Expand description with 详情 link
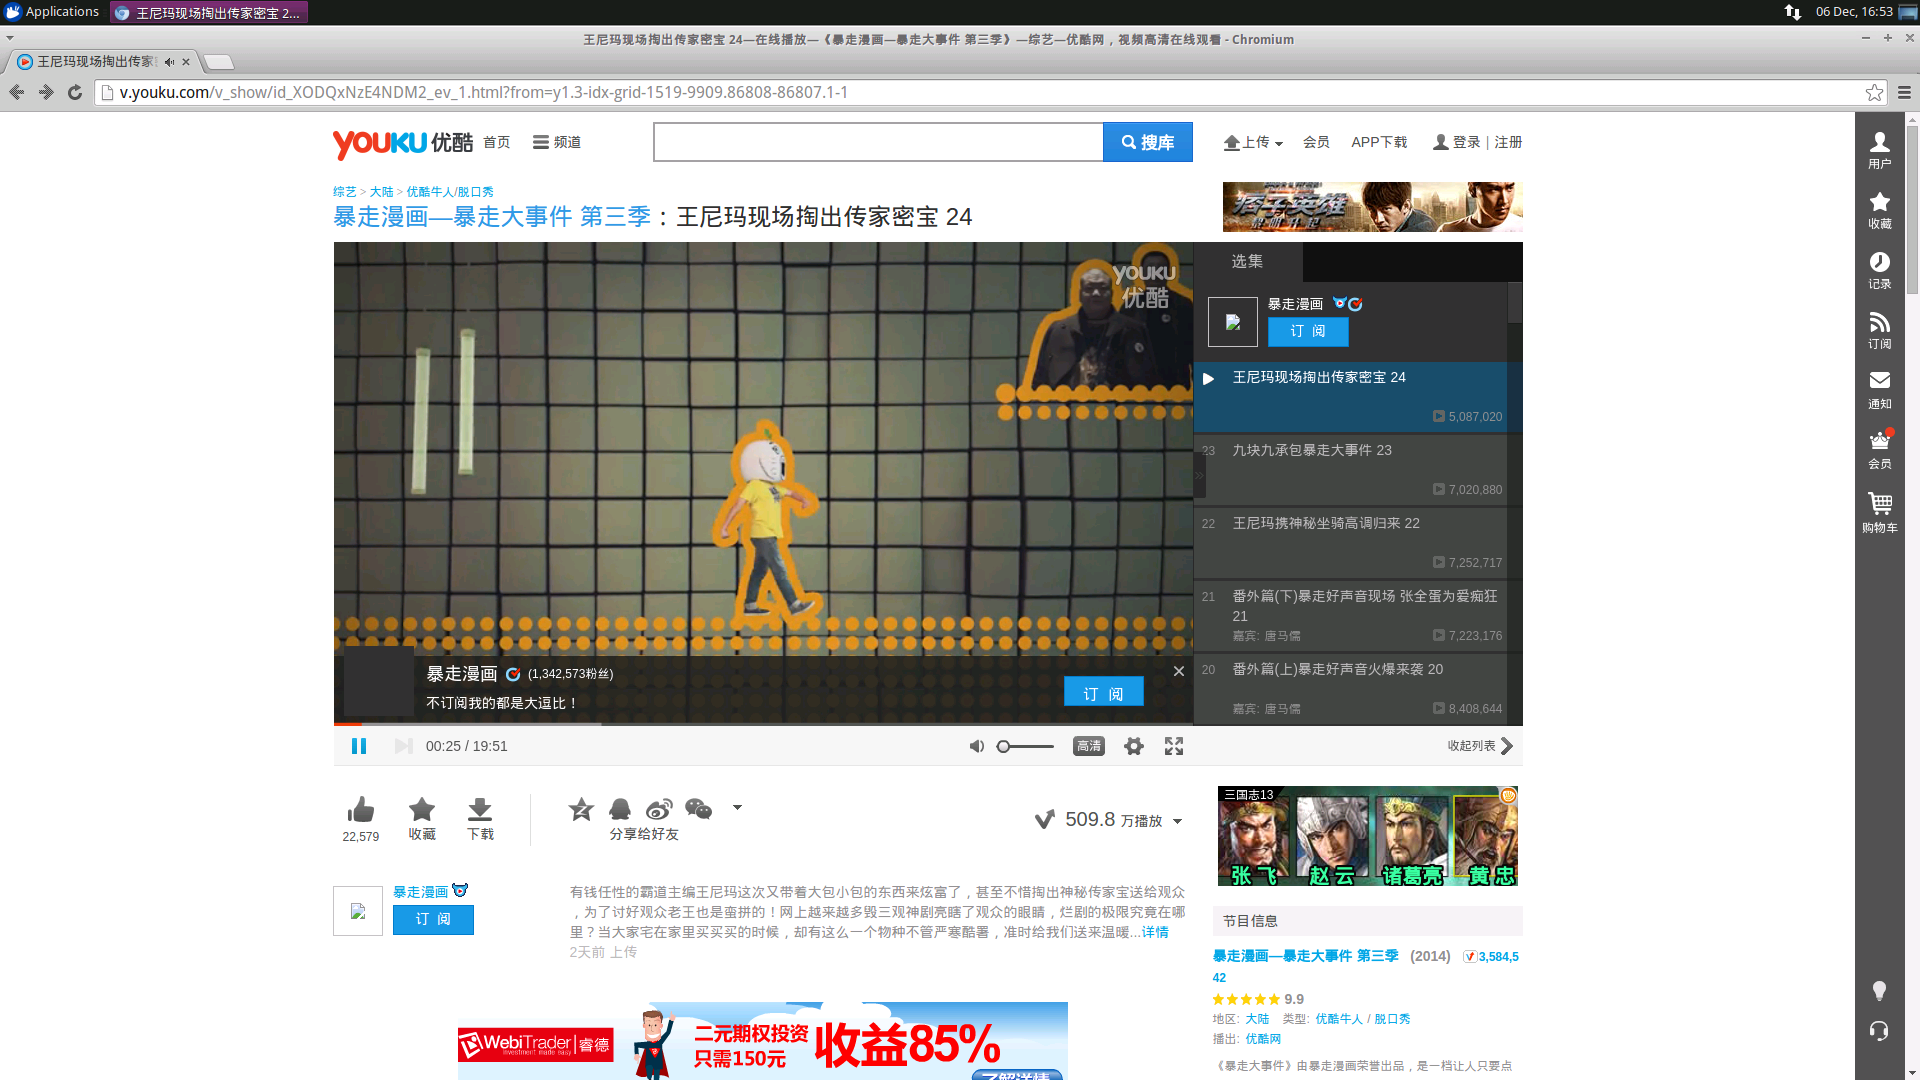 pyautogui.click(x=1155, y=932)
